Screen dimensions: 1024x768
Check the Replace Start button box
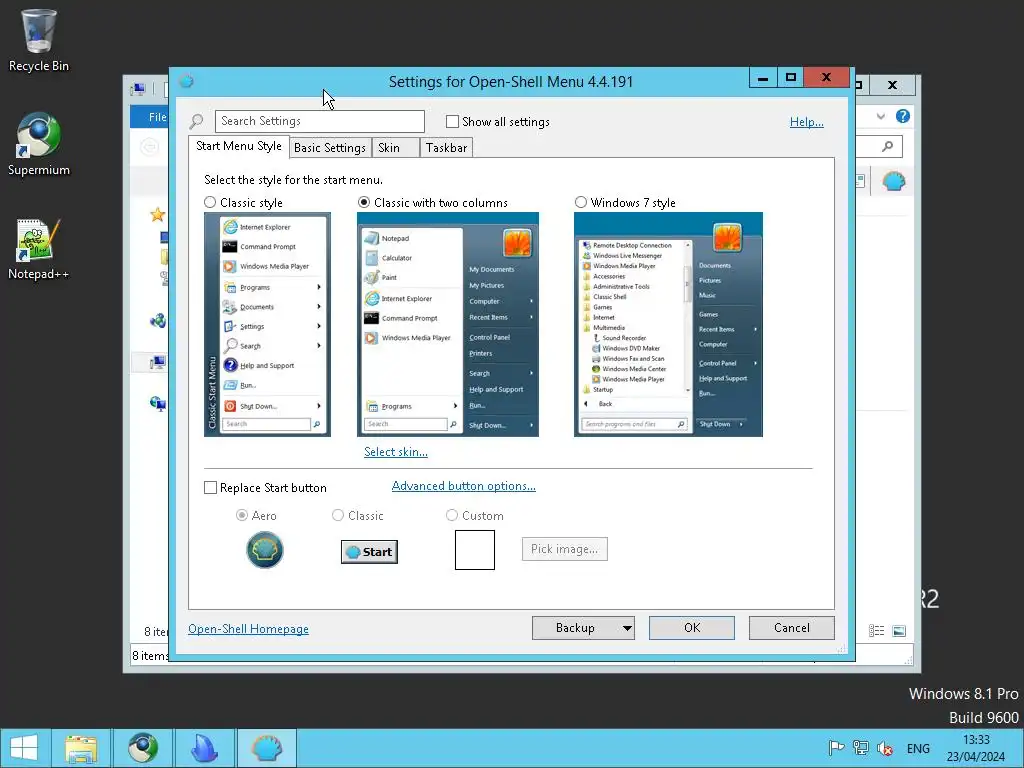210,488
